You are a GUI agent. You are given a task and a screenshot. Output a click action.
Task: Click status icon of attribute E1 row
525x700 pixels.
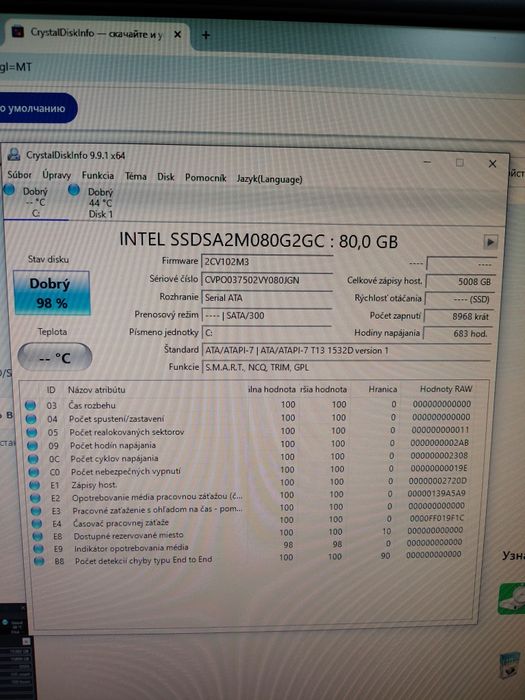tap(35, 485)
